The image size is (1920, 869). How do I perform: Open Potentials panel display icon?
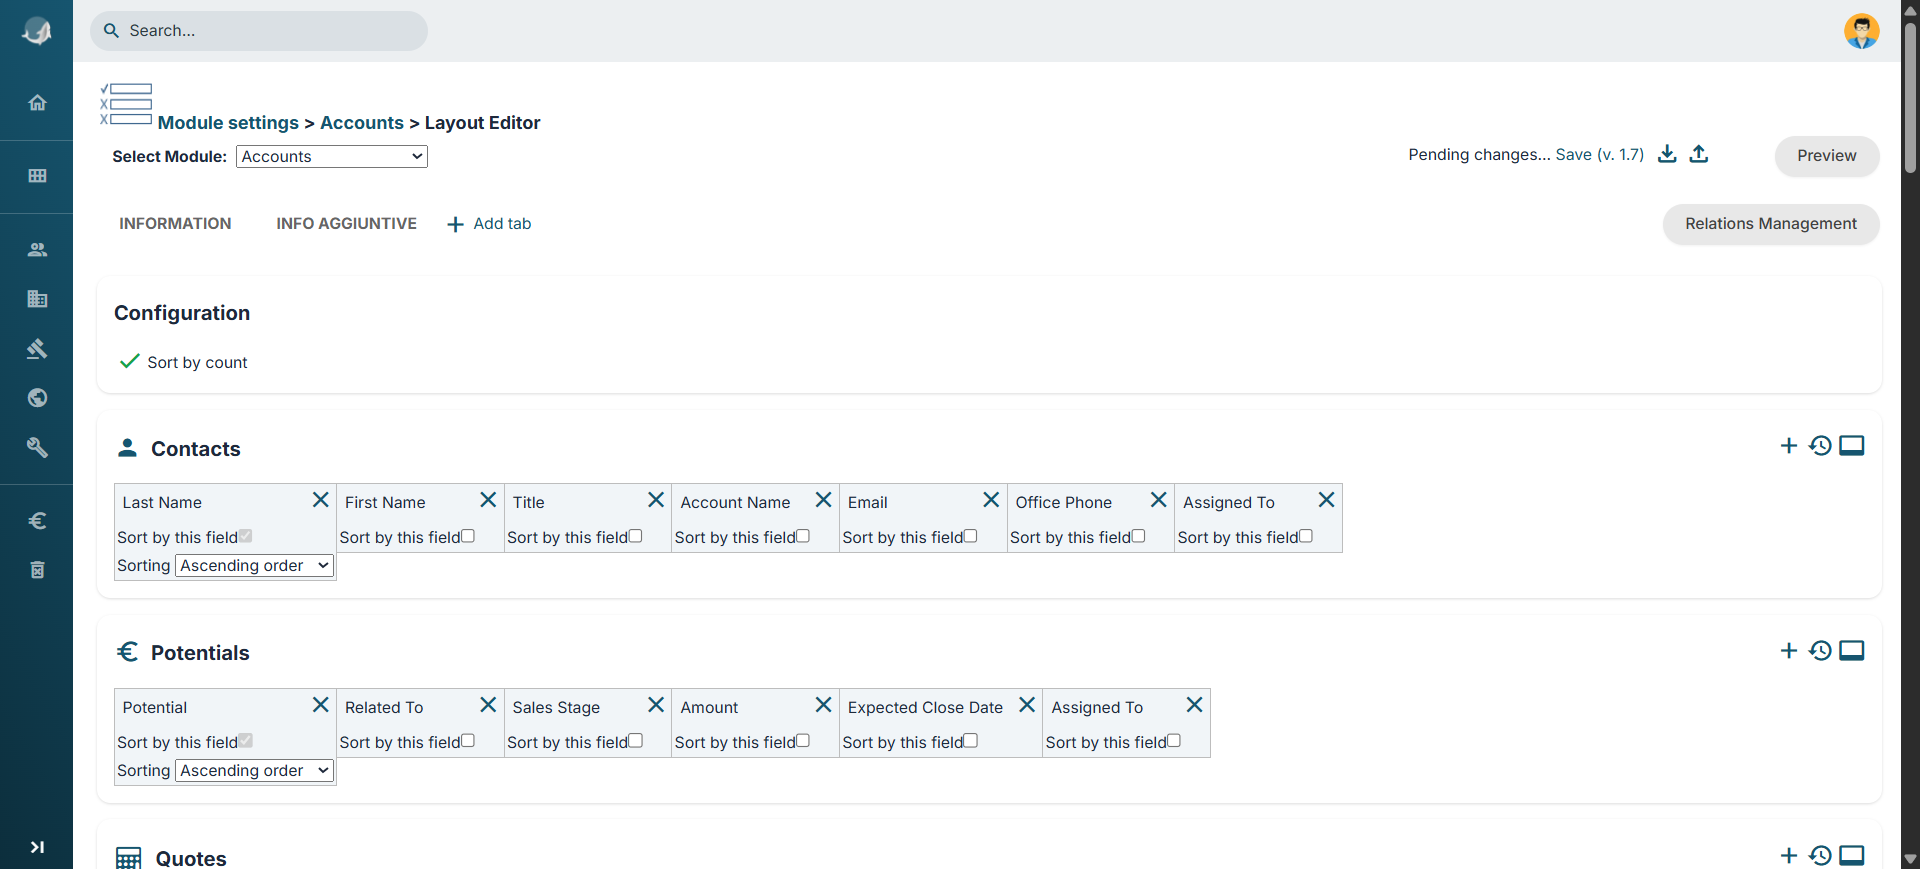1852,651
